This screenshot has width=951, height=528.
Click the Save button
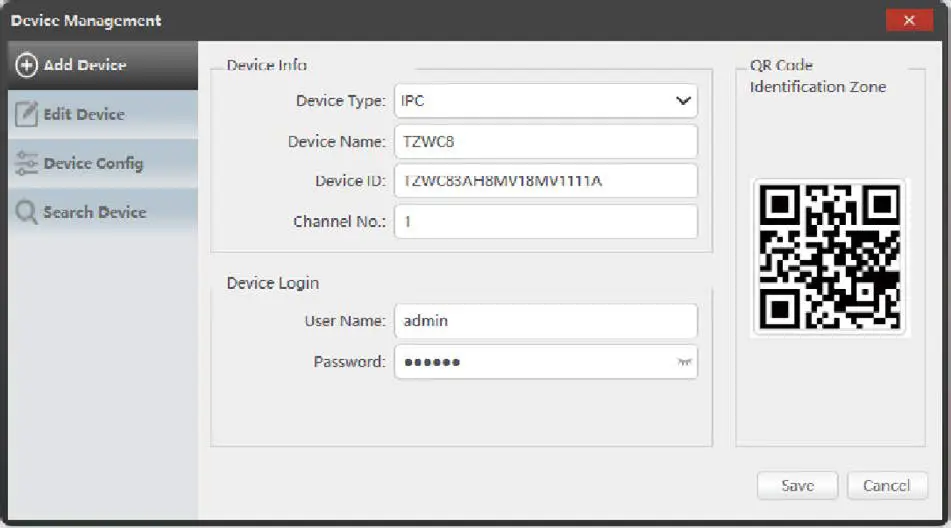[x=797, y=485]
